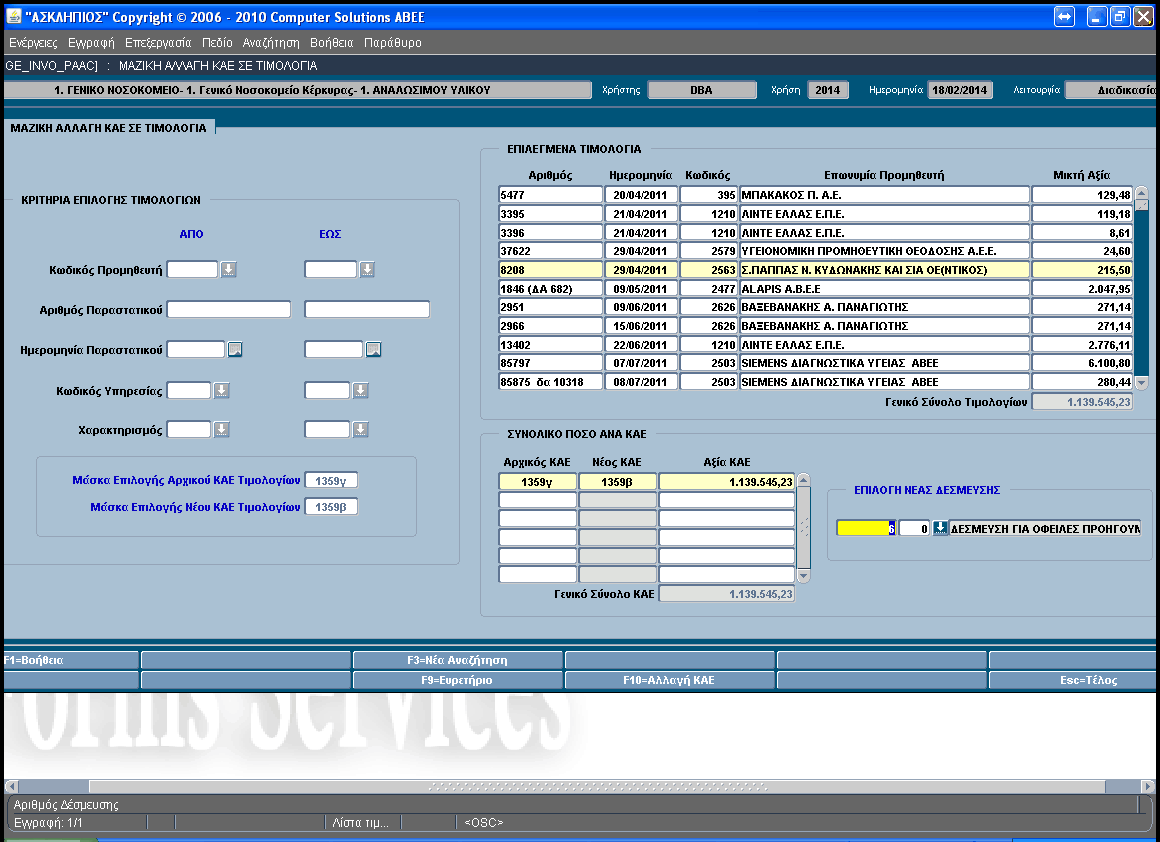Screen dimensions: 1160x842
Task: Open the supplier code ΕΩΣ lookup list
Action: (367, 269)
